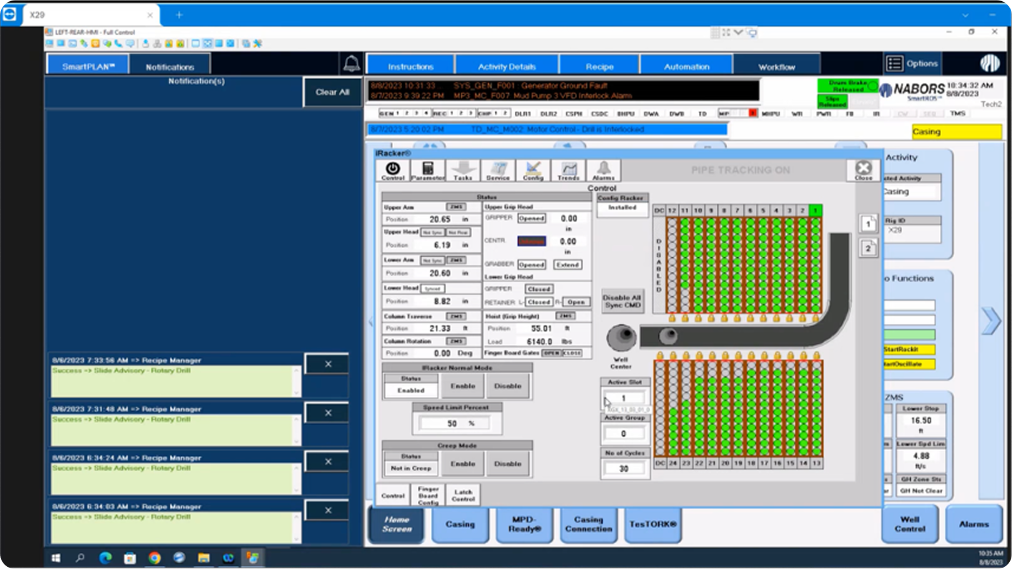Click the right chevron arrow panel
Image resolution: width=1013 pixels, height=570 pixels.
pos(990,321)
